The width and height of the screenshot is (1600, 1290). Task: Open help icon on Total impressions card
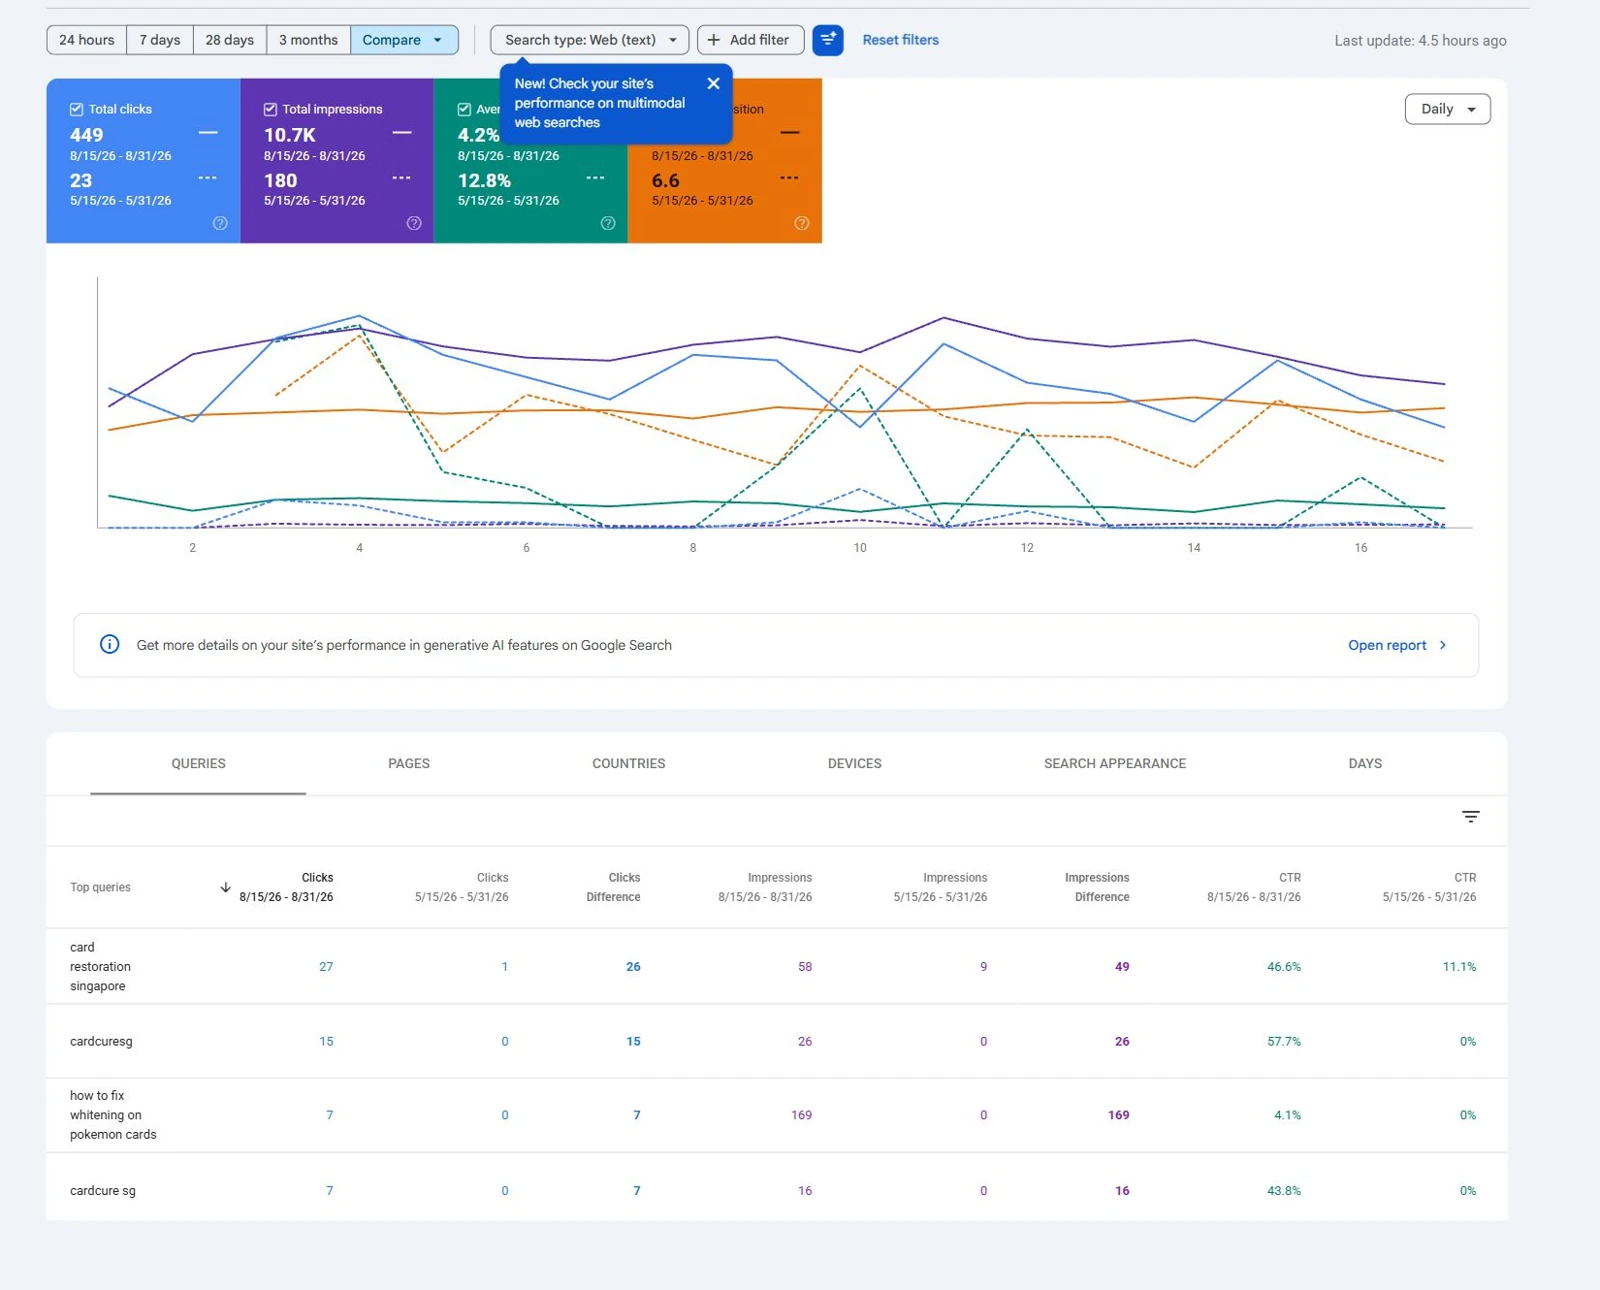(x=414, y=223)
